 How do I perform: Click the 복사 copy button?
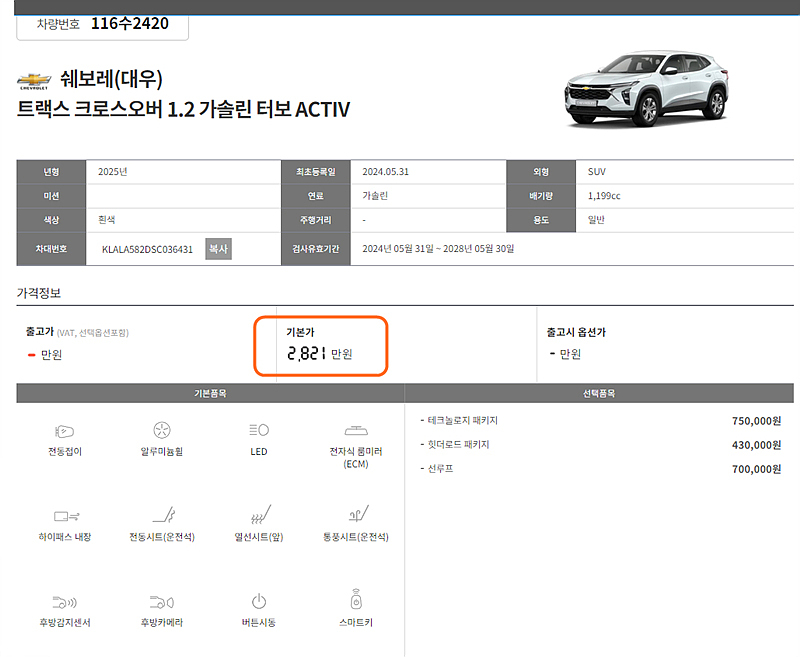point(218,249)
